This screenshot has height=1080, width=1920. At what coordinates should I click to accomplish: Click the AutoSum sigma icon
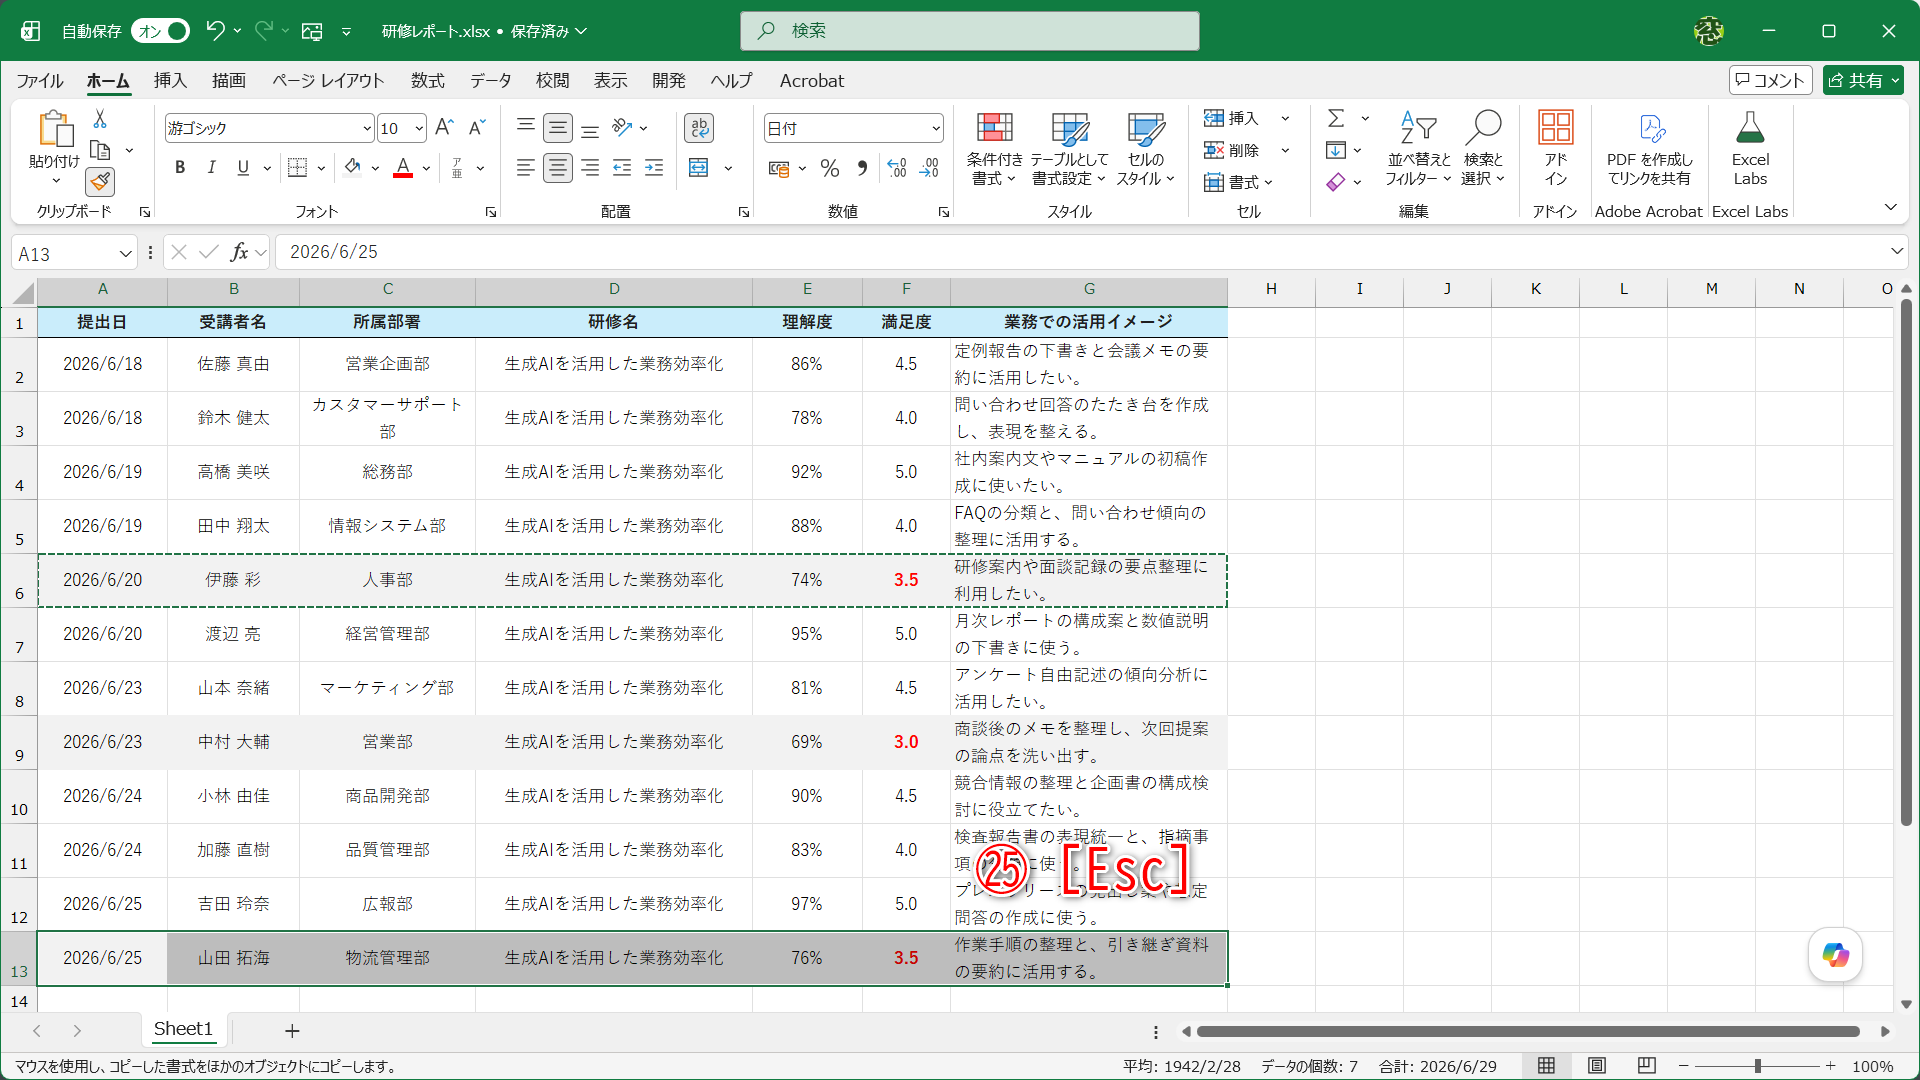(x=1336, y=118)
